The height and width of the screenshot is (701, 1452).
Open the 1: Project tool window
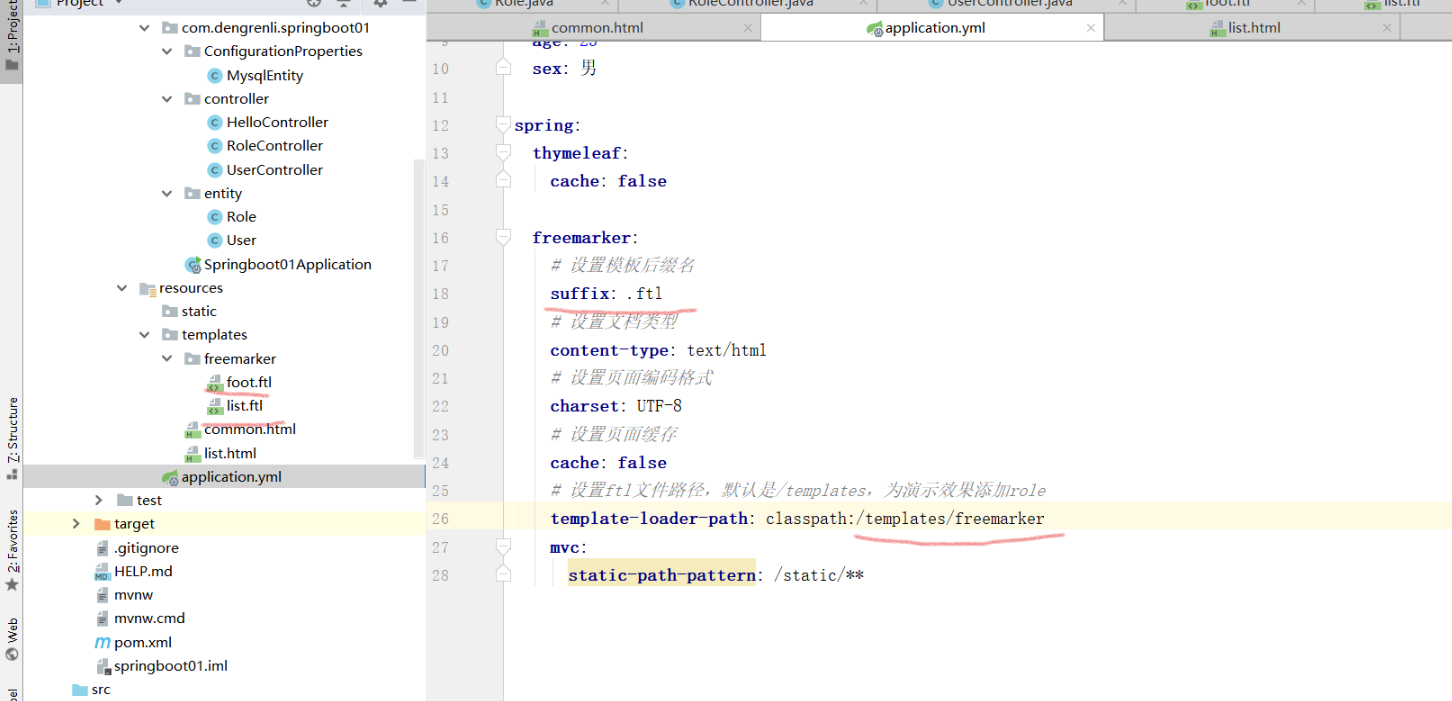click(x=12, y=38)
